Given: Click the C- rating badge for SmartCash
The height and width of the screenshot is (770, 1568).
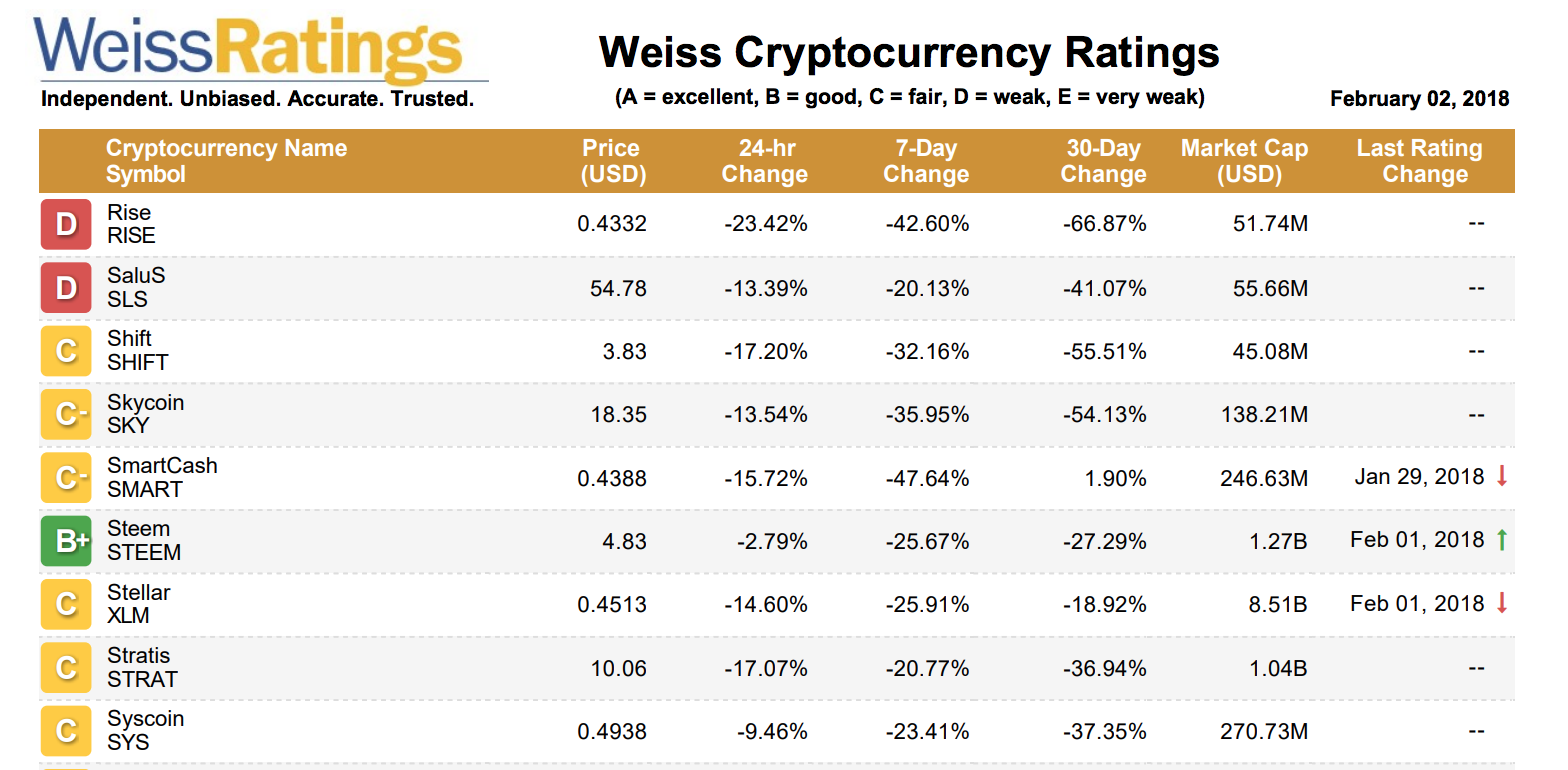Looking at the screenshot, I should click(x=66, y=478).
